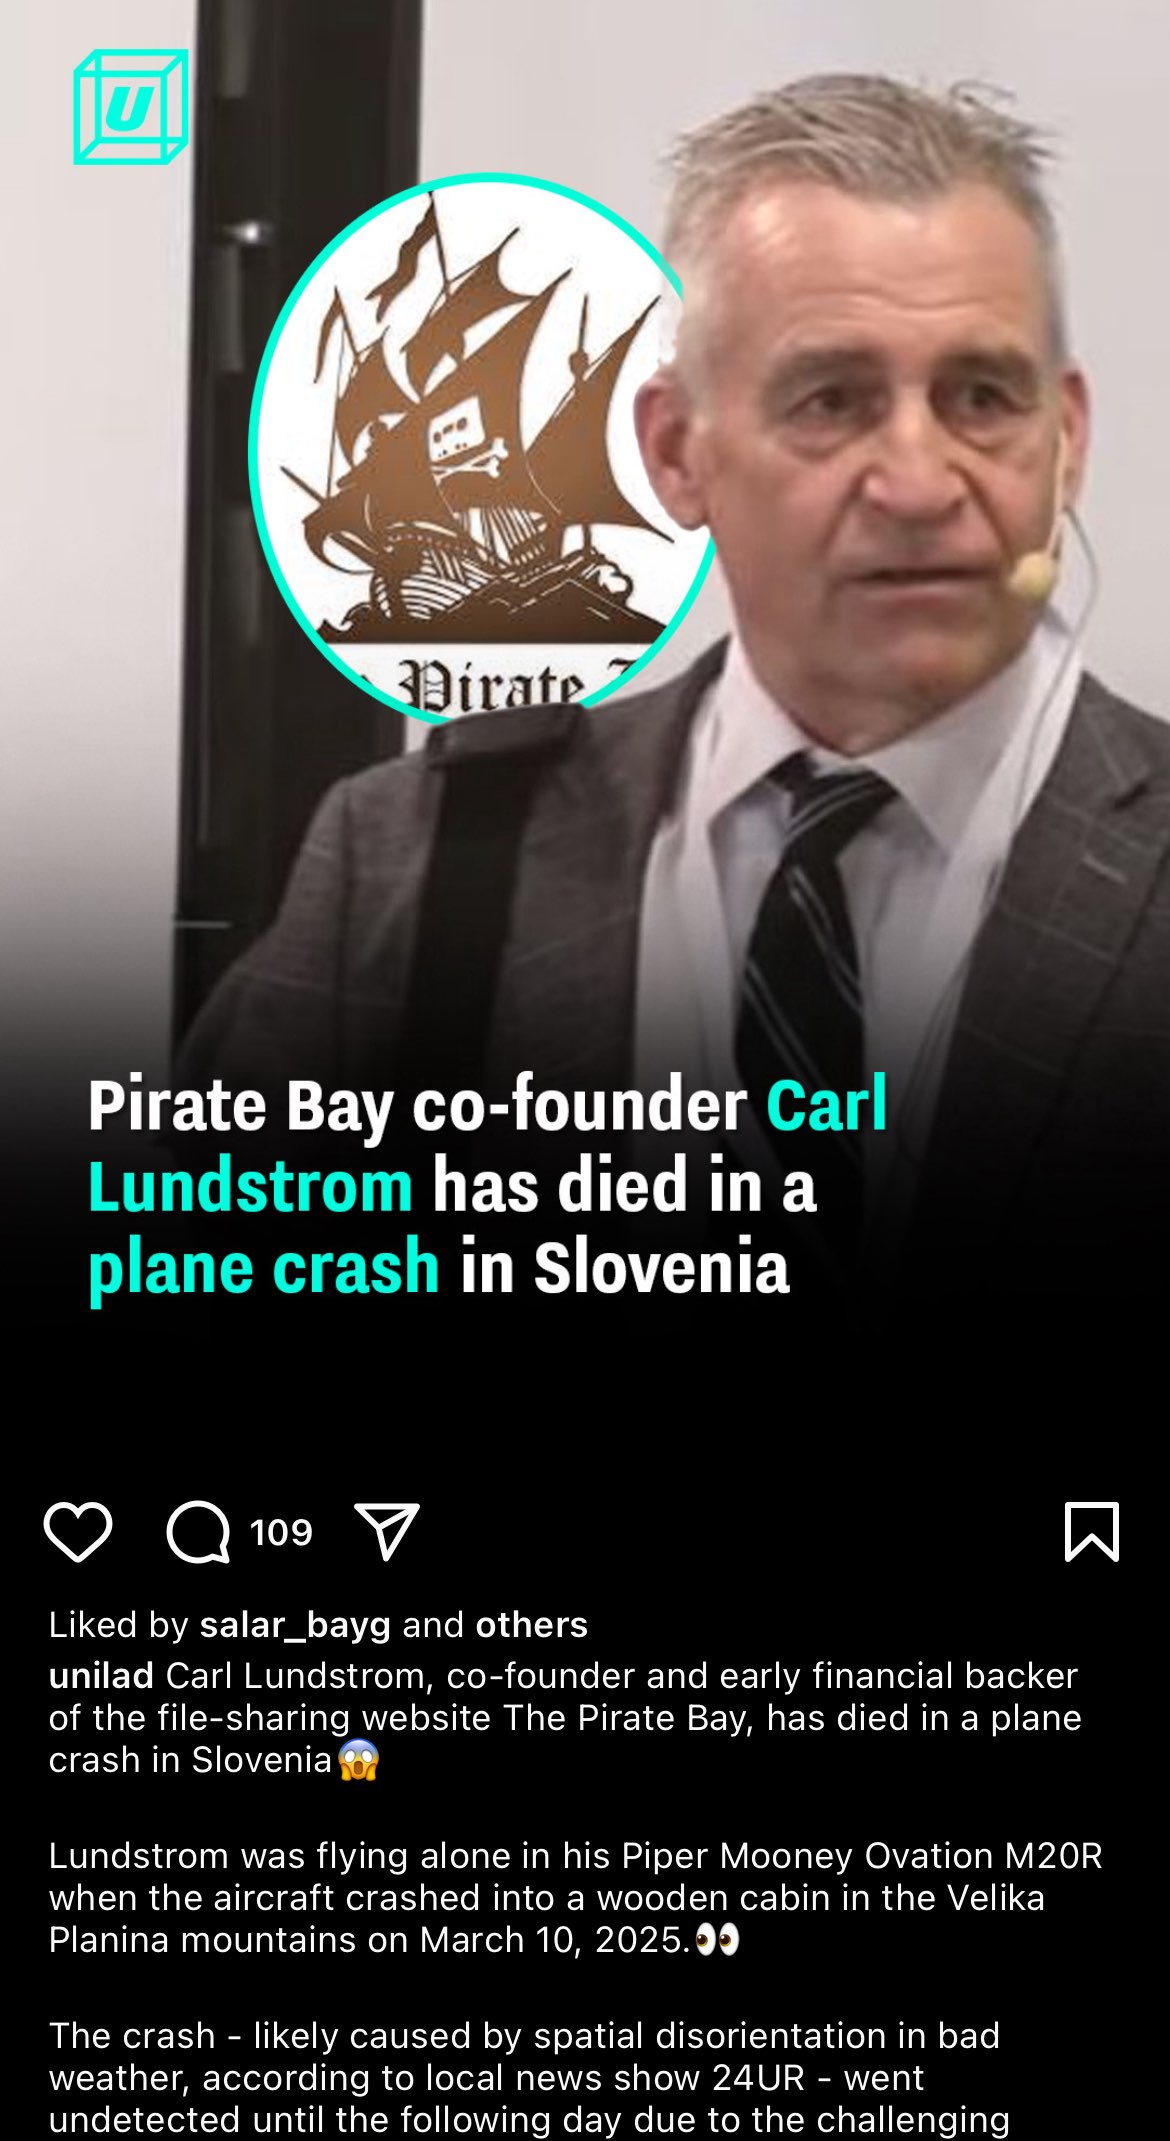The image size is (1170, 2141).
Task: Tap the 109 comment count
Action: (x=281, y=1532)
